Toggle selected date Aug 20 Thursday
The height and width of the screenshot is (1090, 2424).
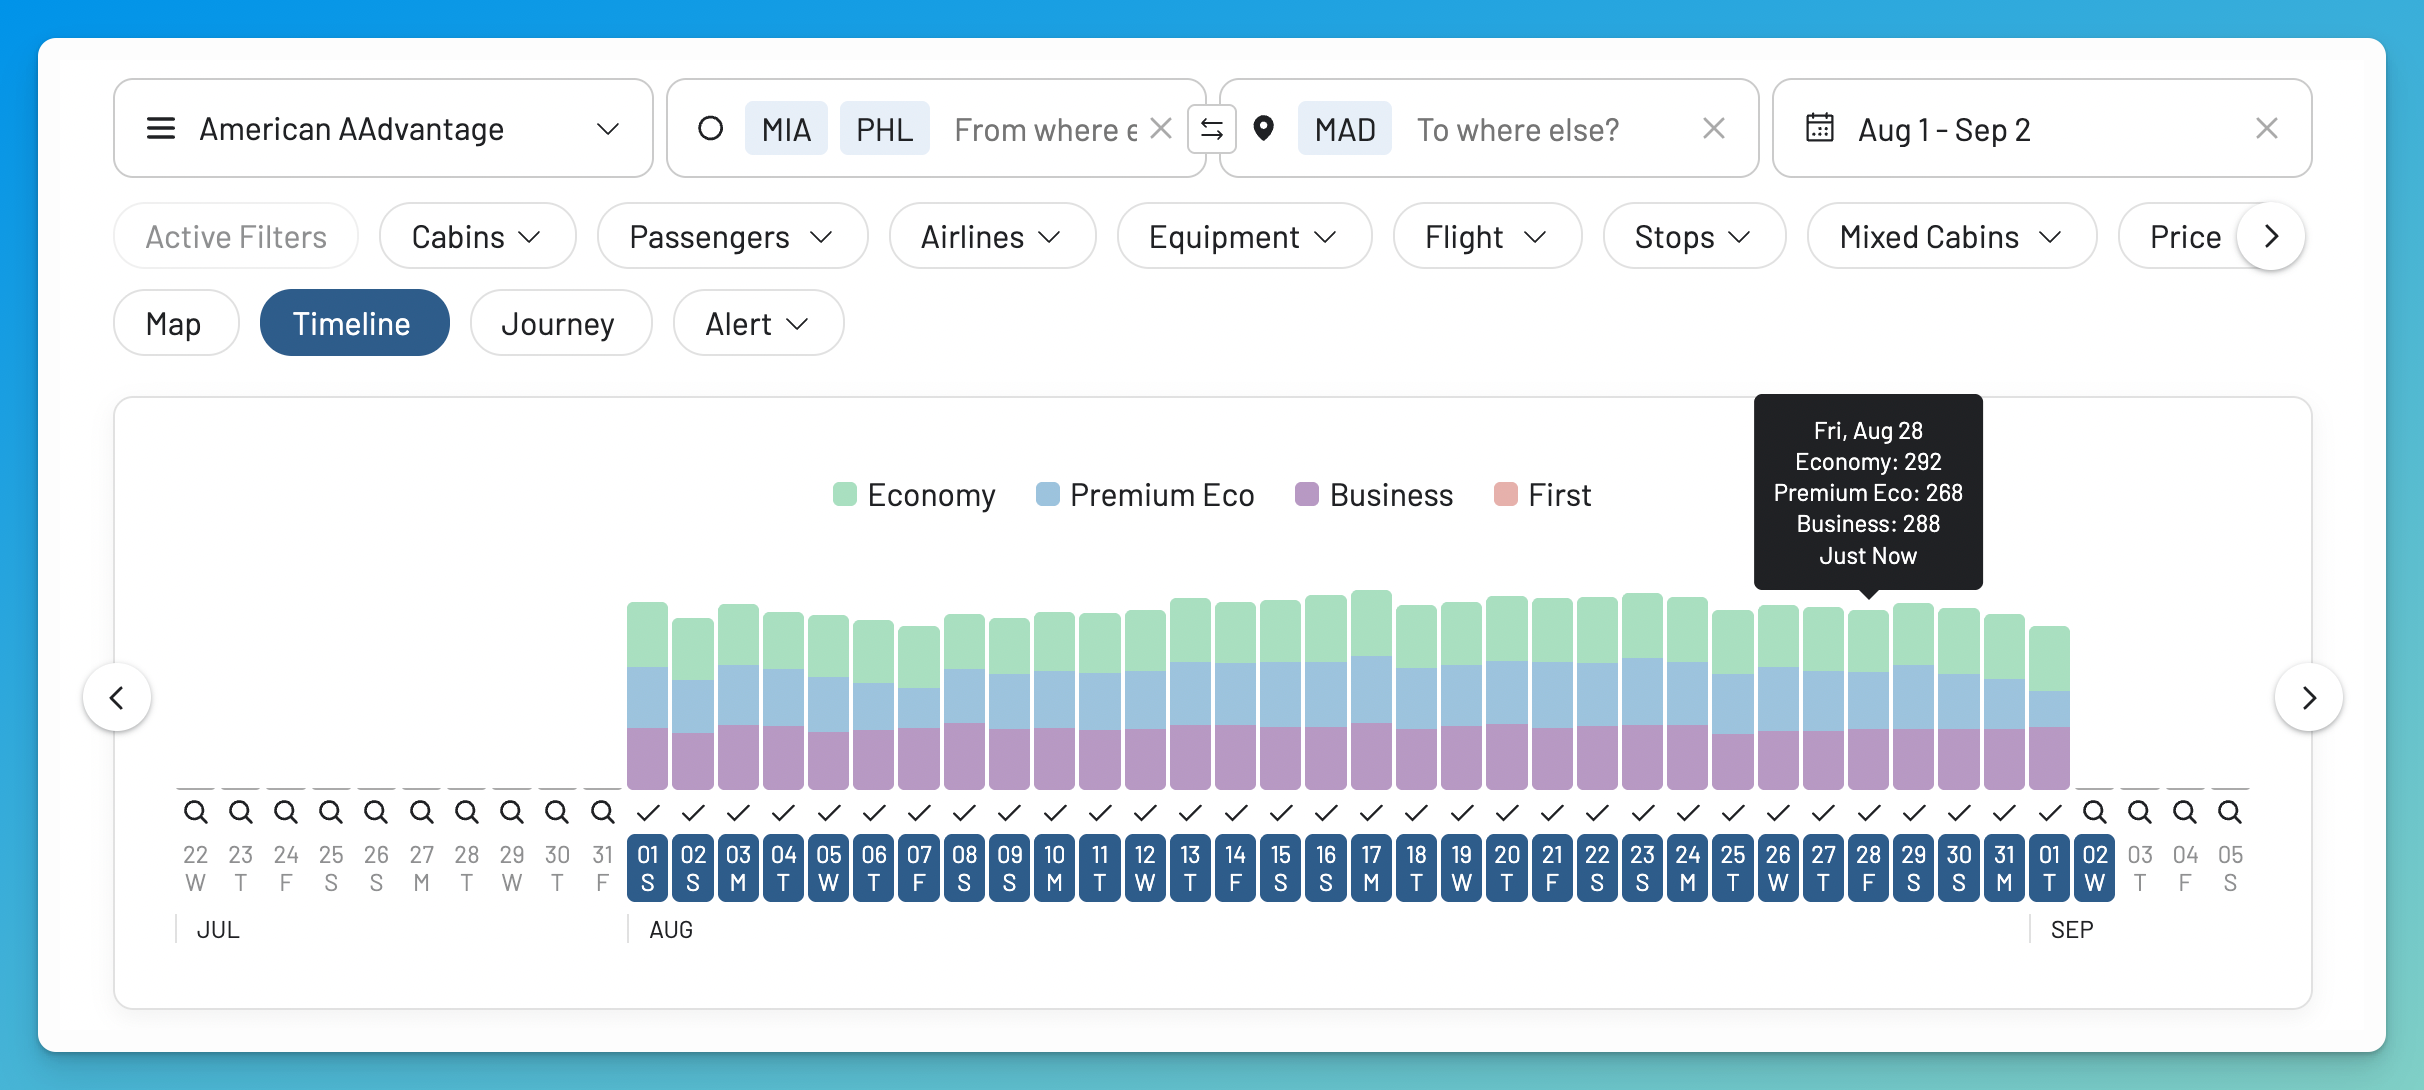(1507, 868)
